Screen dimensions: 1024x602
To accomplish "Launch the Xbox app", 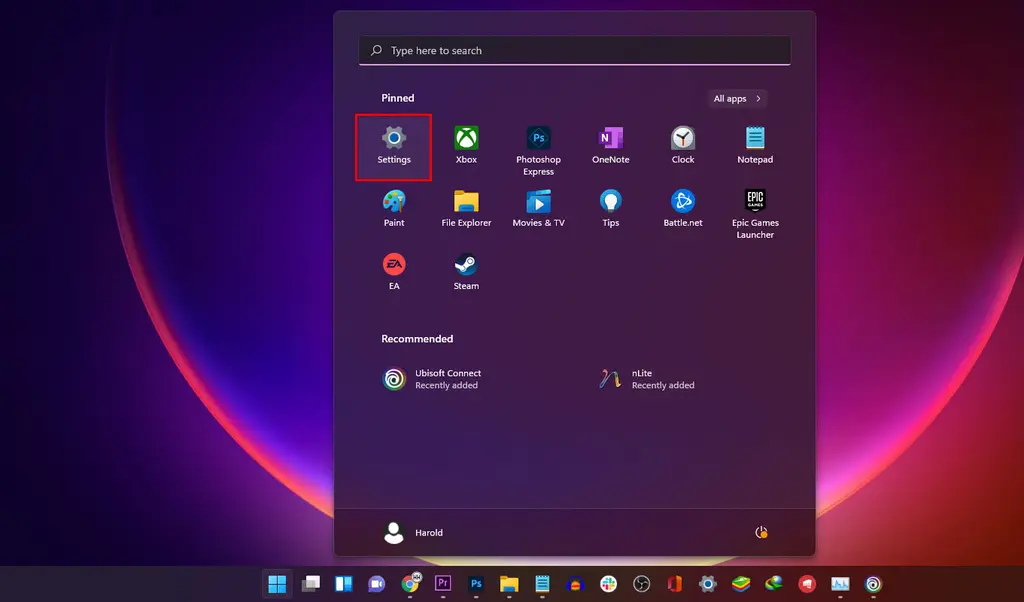I will [466, 146].
